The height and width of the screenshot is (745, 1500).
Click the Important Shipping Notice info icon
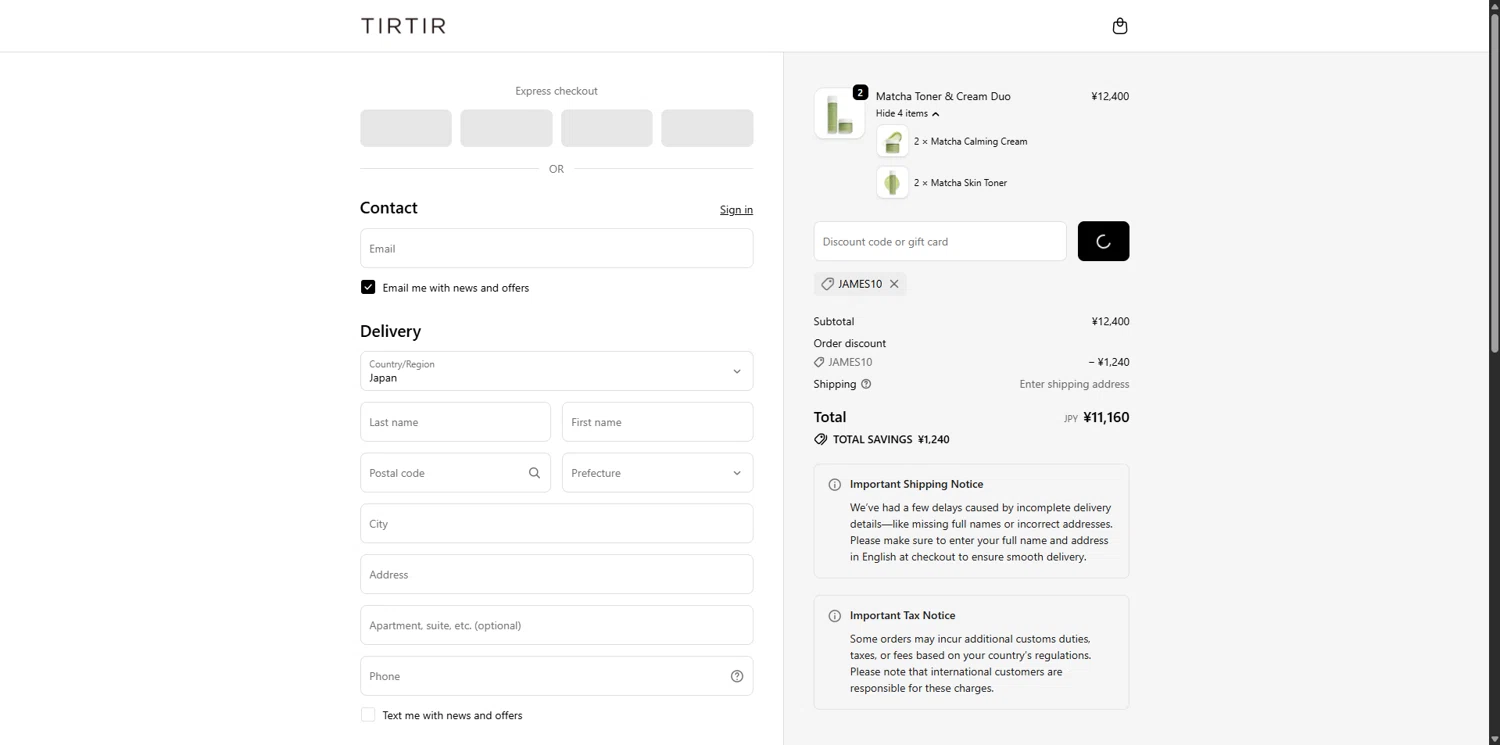point(835,485)
